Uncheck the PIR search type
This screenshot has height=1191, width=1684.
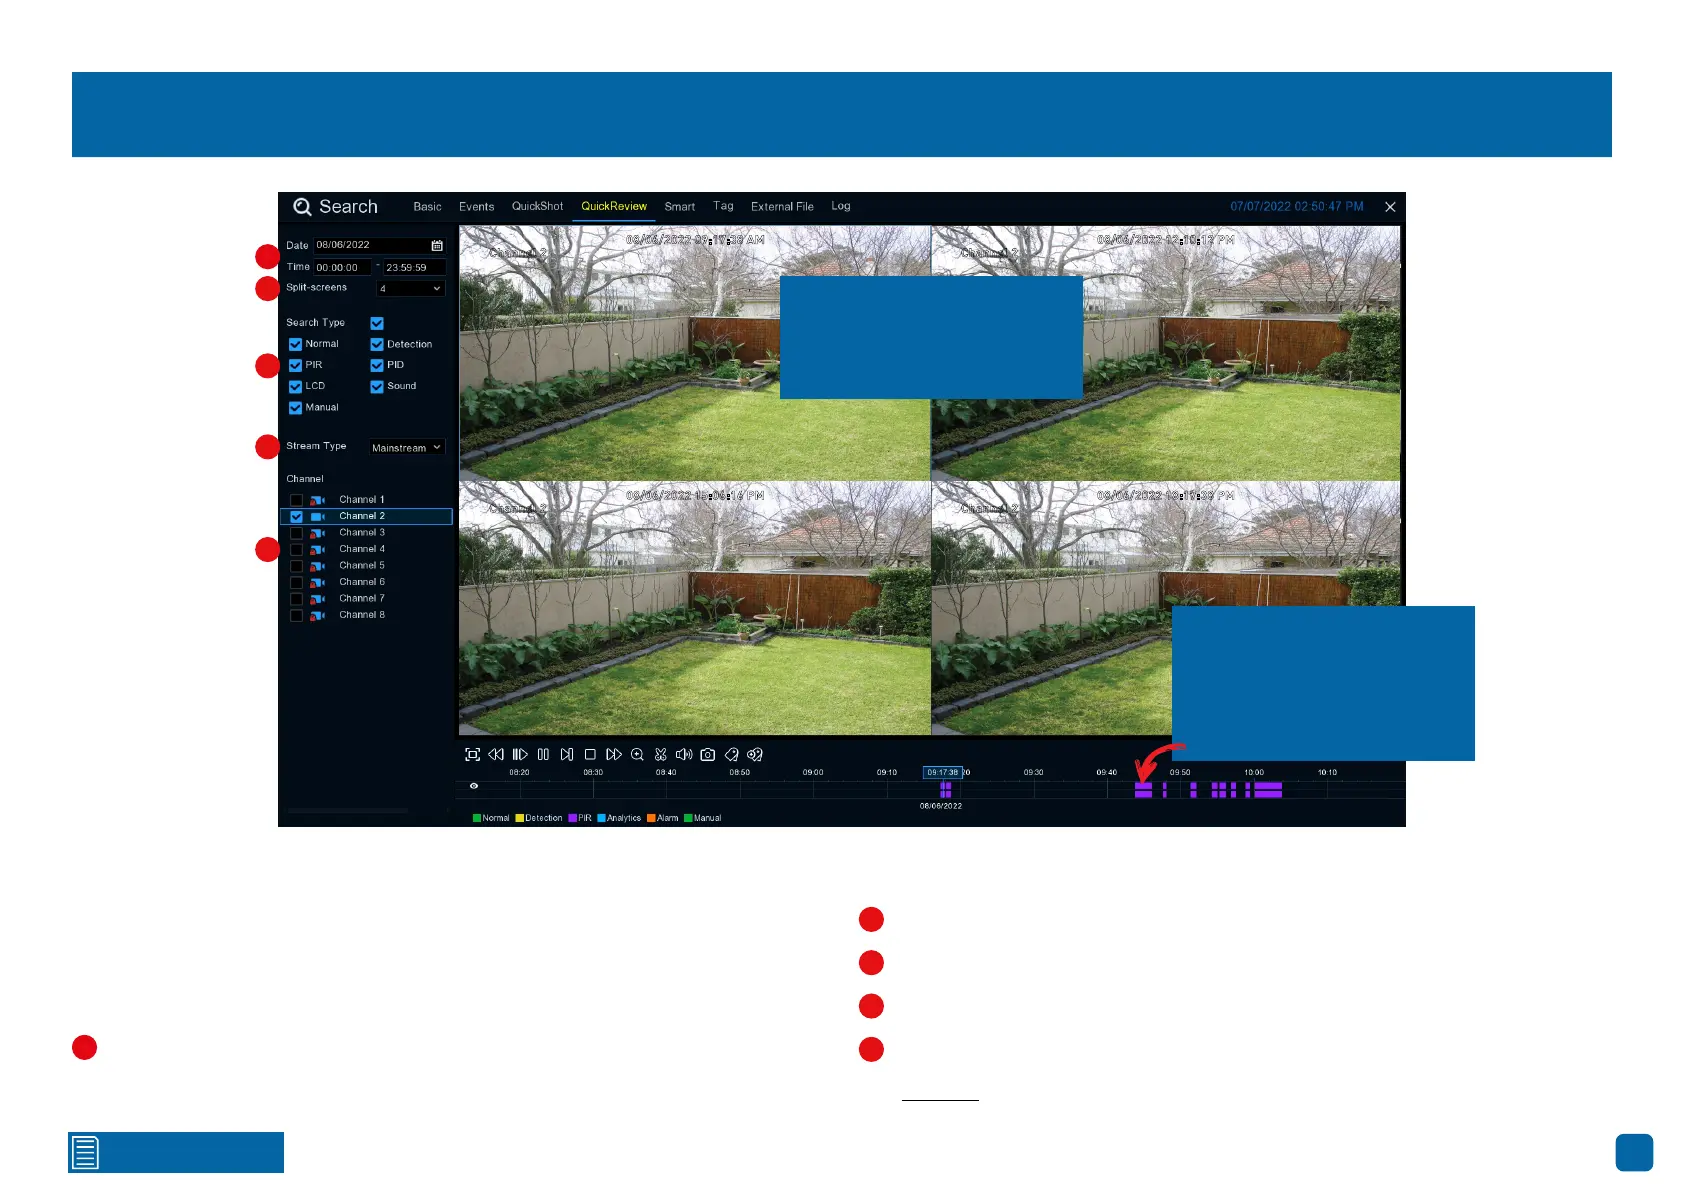pyautogui.click(x=295, y=365)
